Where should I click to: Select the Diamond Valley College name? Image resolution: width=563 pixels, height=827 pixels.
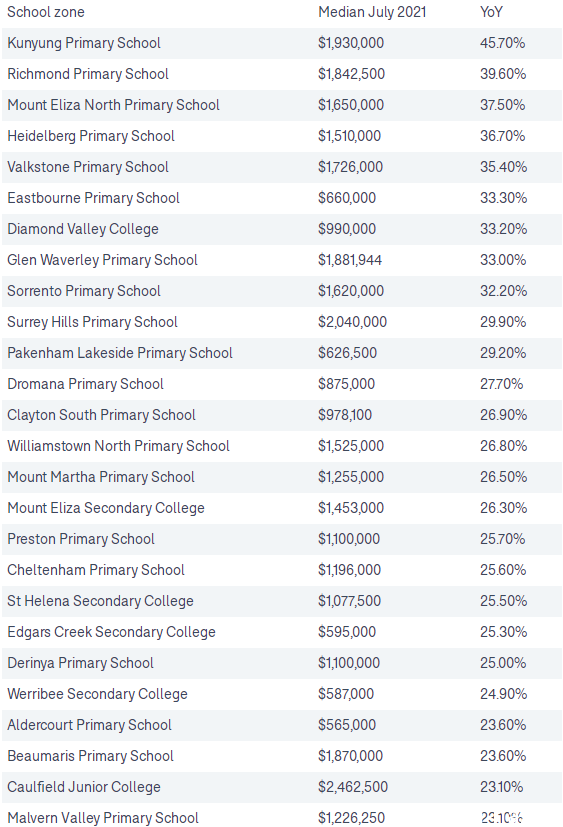pyautogui.click(x=83, y=229)
